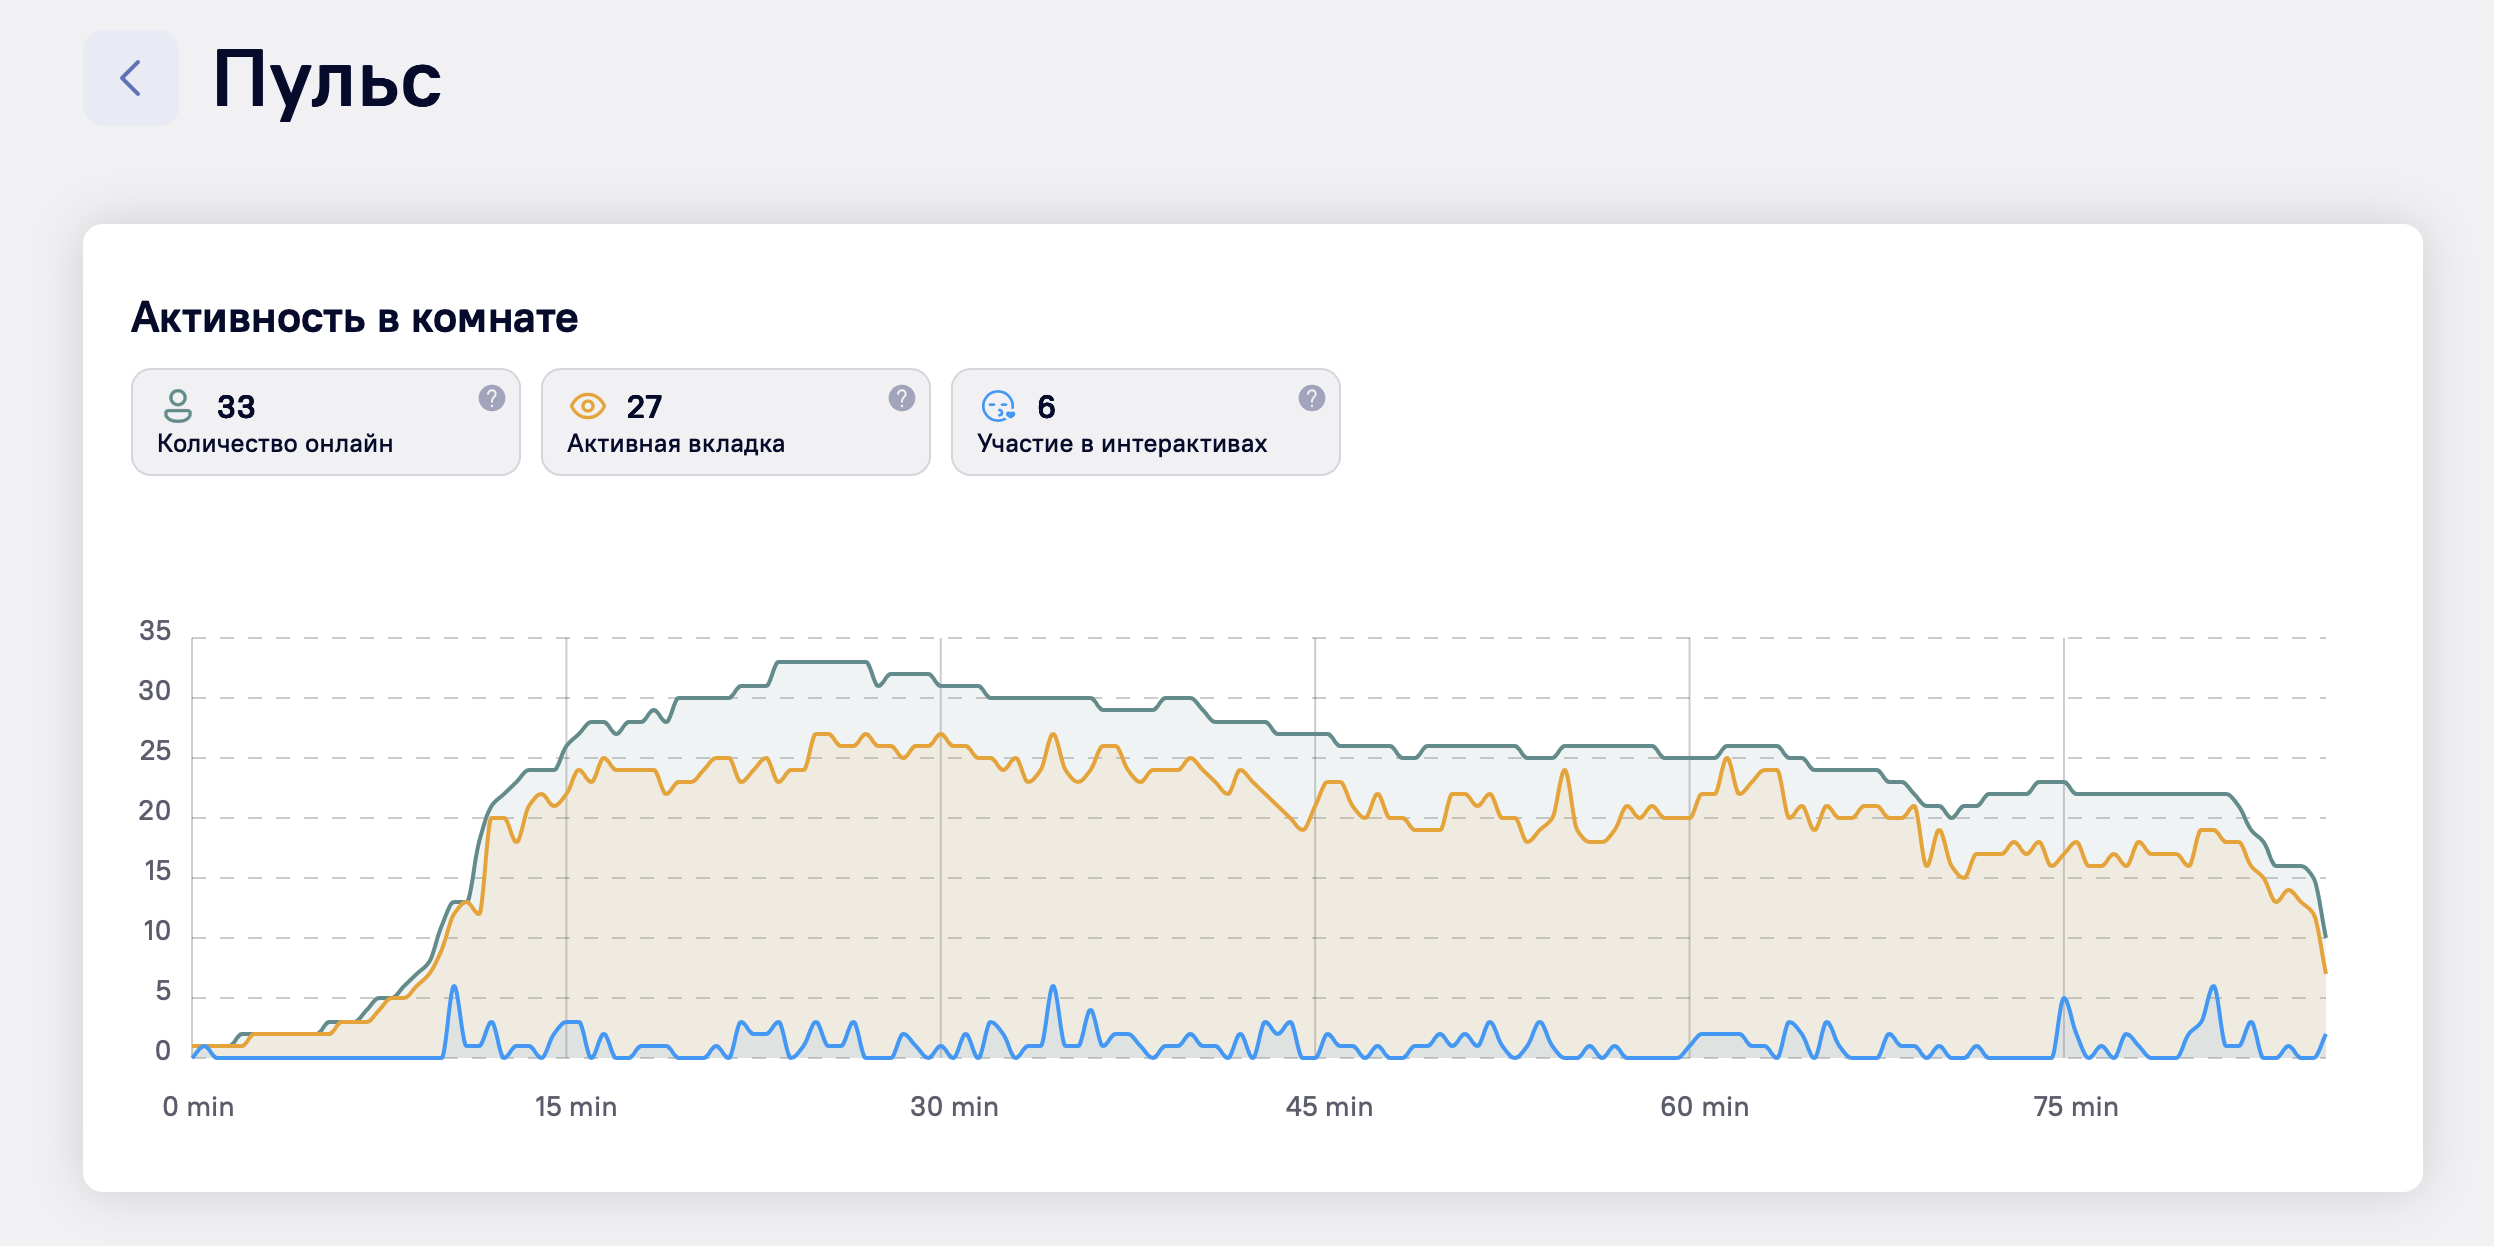2494x1246 pixels.
Task: Click the orange eye icon
Action: tap(588, 406)
